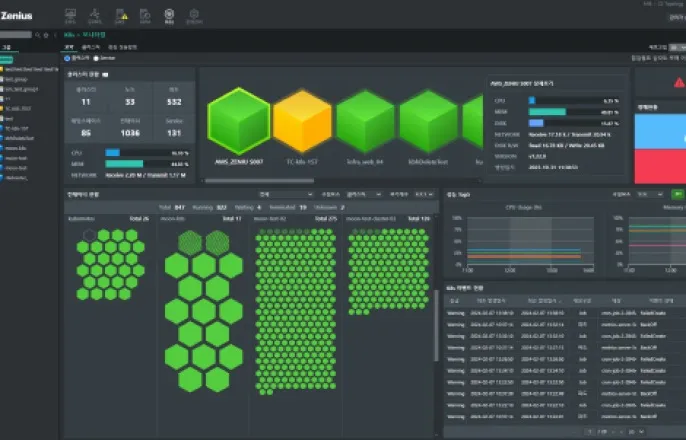686x440 pixels.
Task: Click the page number field in event pagination
Action: coord(590,432)
